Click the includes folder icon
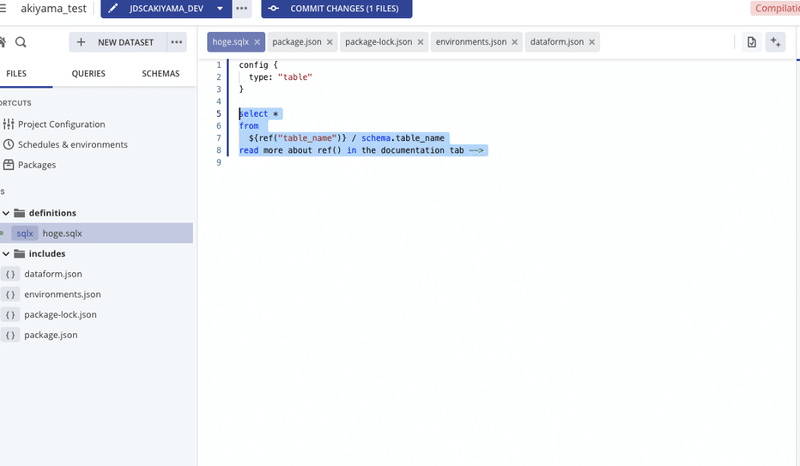Screen dimensions: 800x466 pos(19,254)
